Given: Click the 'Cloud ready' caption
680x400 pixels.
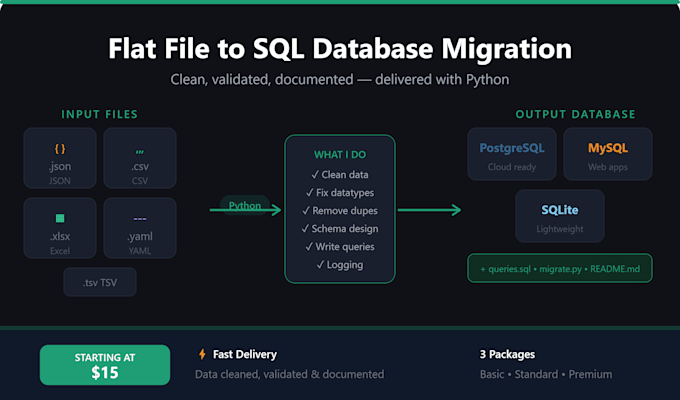Looking at the screenshot, I should [x=512, y=167].
